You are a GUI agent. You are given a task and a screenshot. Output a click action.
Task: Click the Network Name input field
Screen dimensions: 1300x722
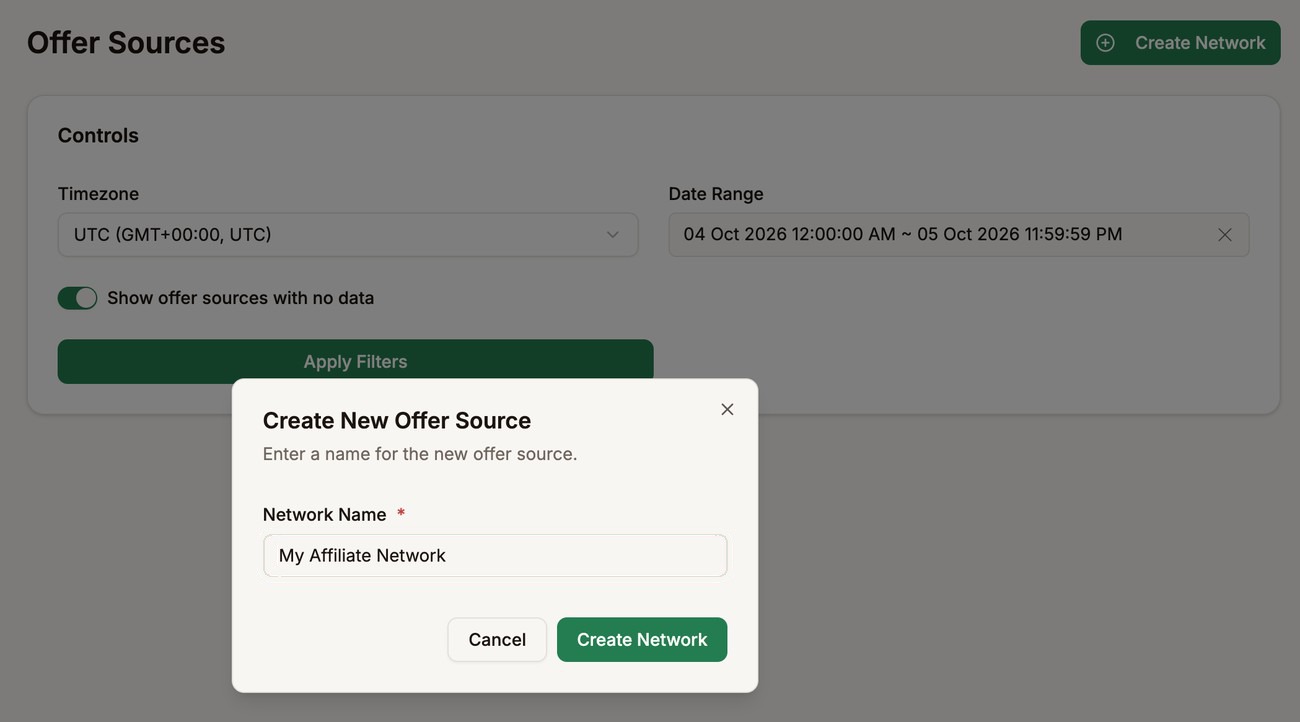[x=495, y=555]
